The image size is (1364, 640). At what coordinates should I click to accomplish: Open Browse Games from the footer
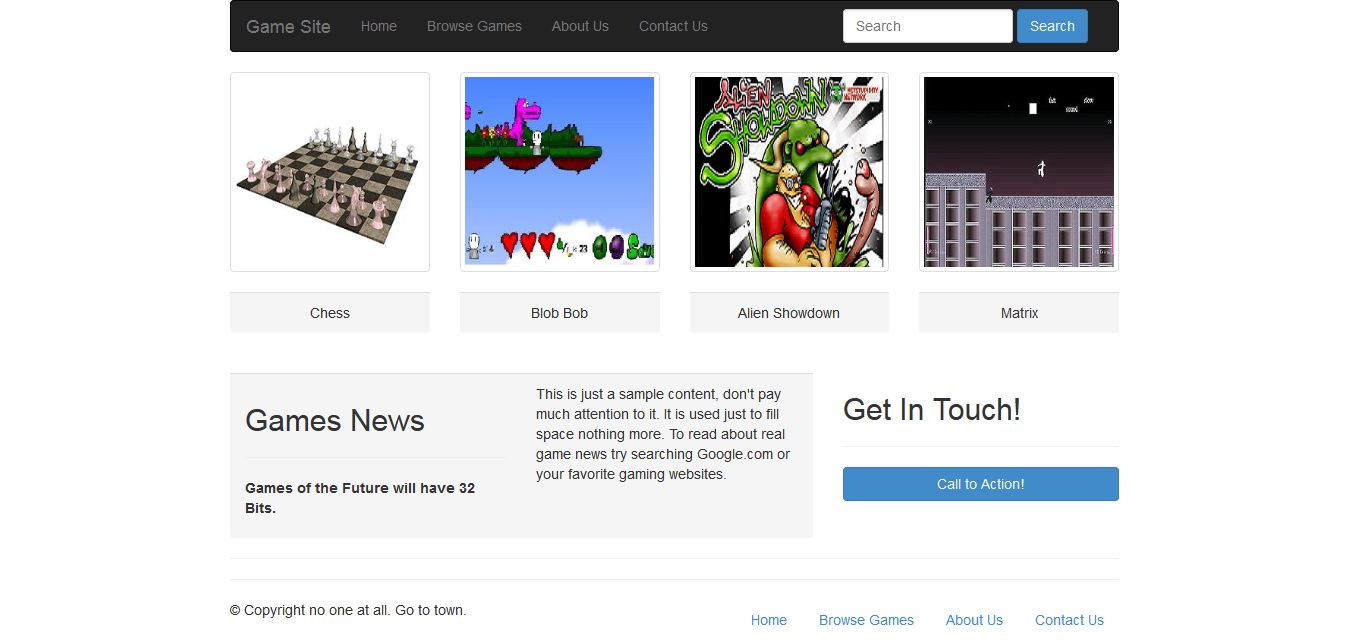(x=866, y=620)
